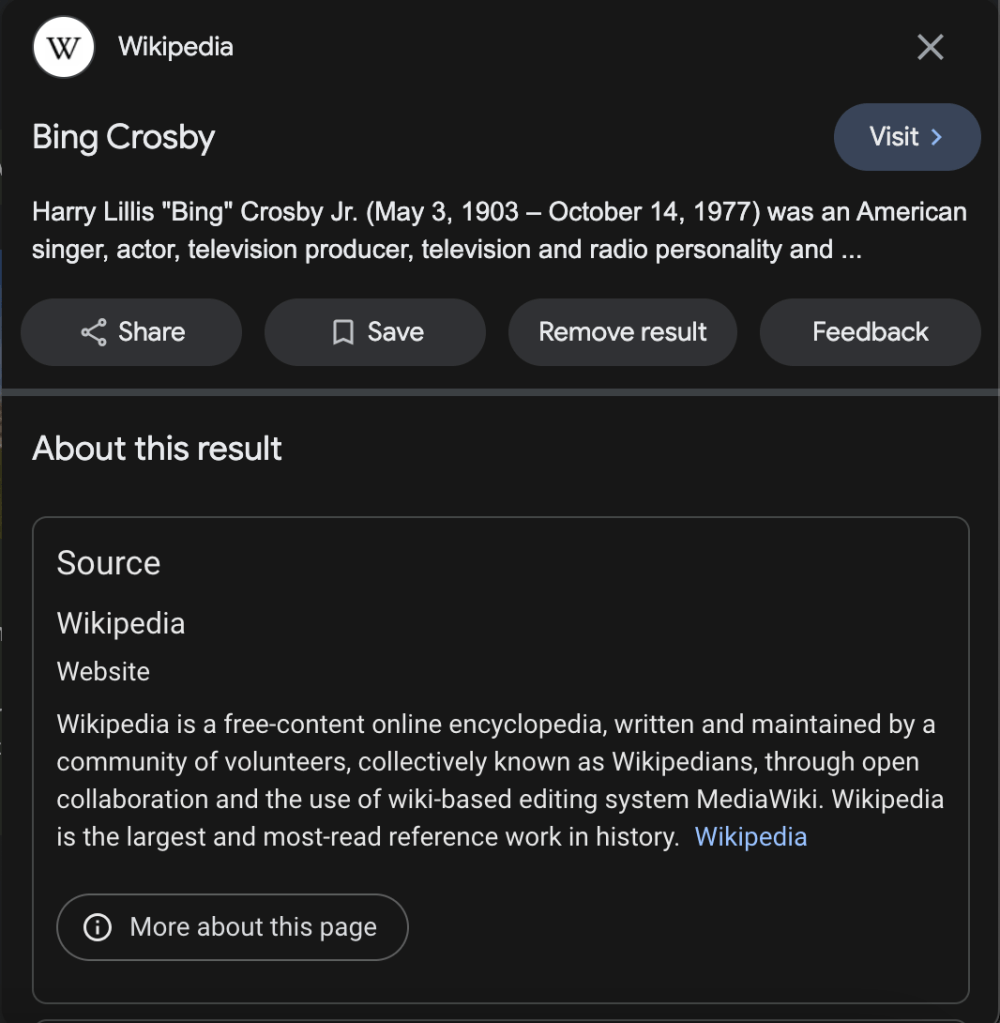This screenshot has width=1000, height=1023.
Task: Click the chevron arrow beside Visit
Action: [x=937, y=137]
